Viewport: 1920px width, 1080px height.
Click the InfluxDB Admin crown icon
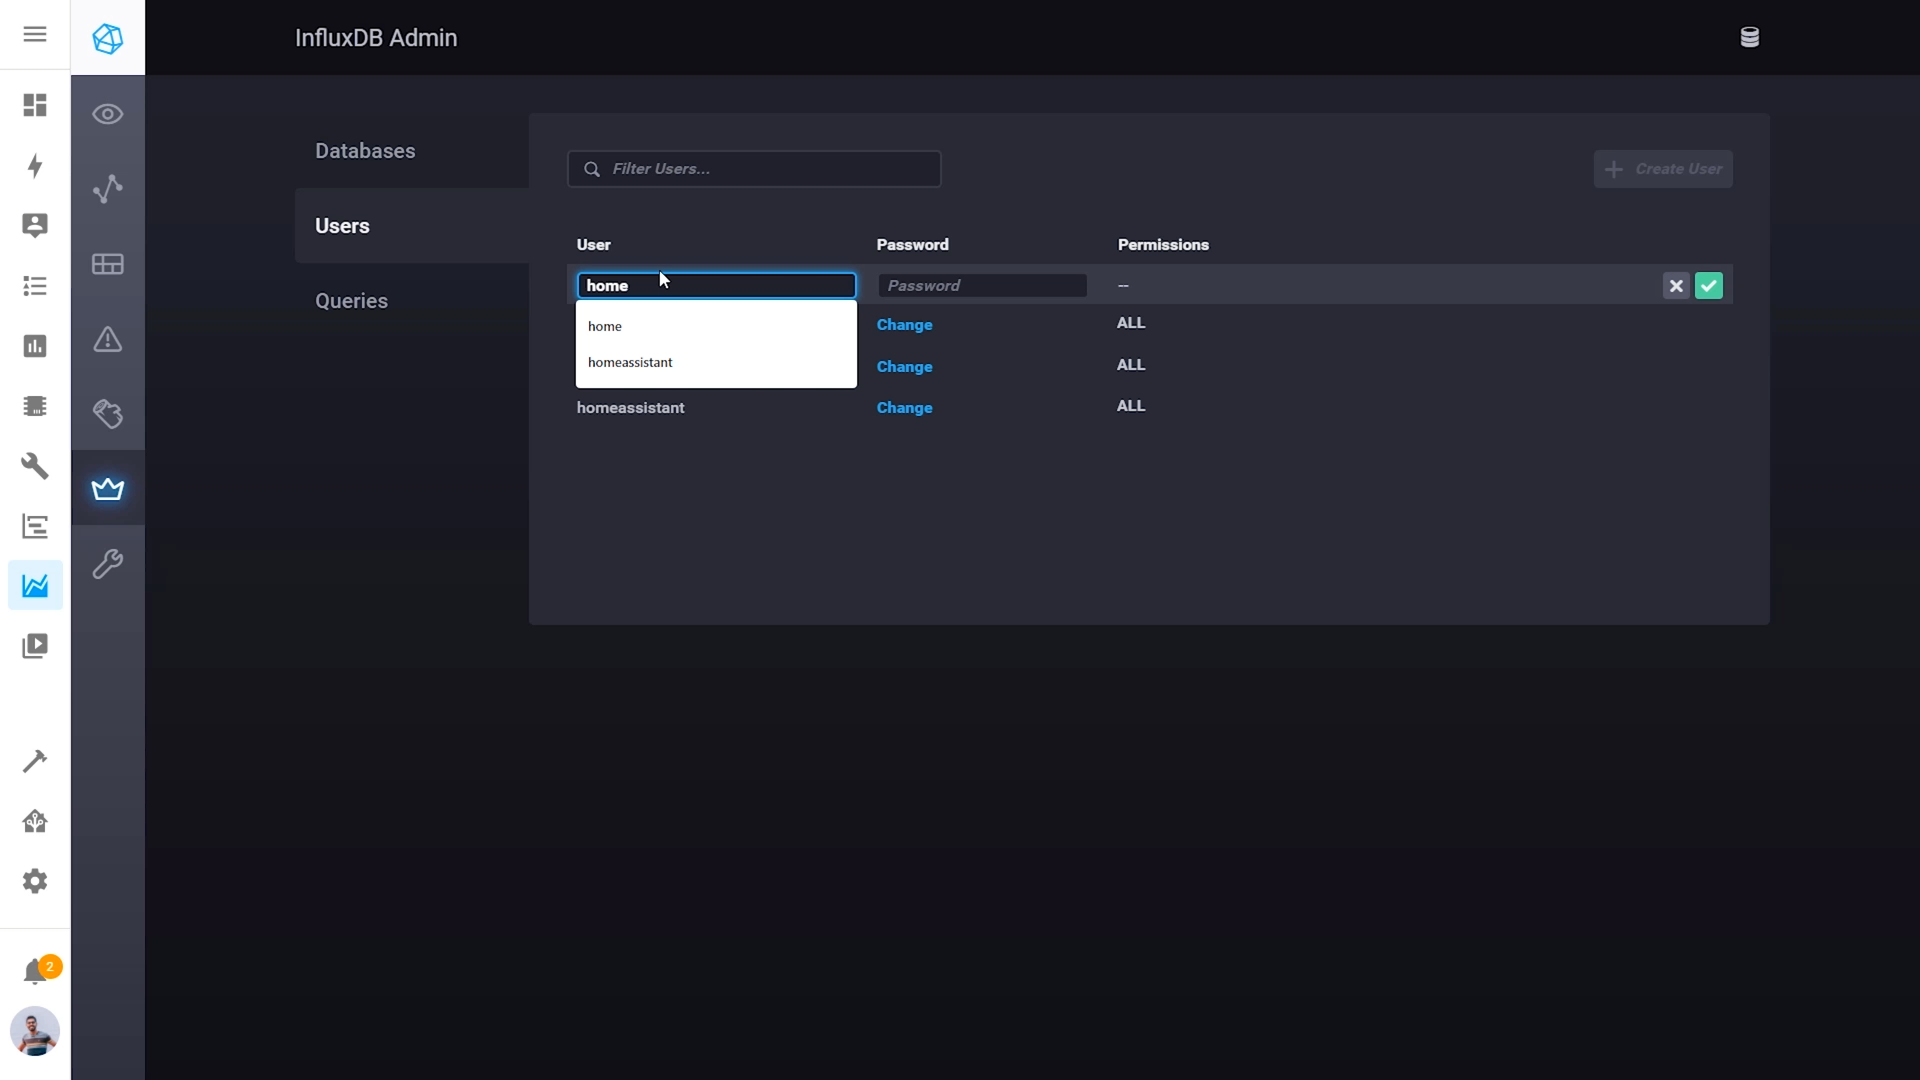pyautogui.click(x=108, y=489)
